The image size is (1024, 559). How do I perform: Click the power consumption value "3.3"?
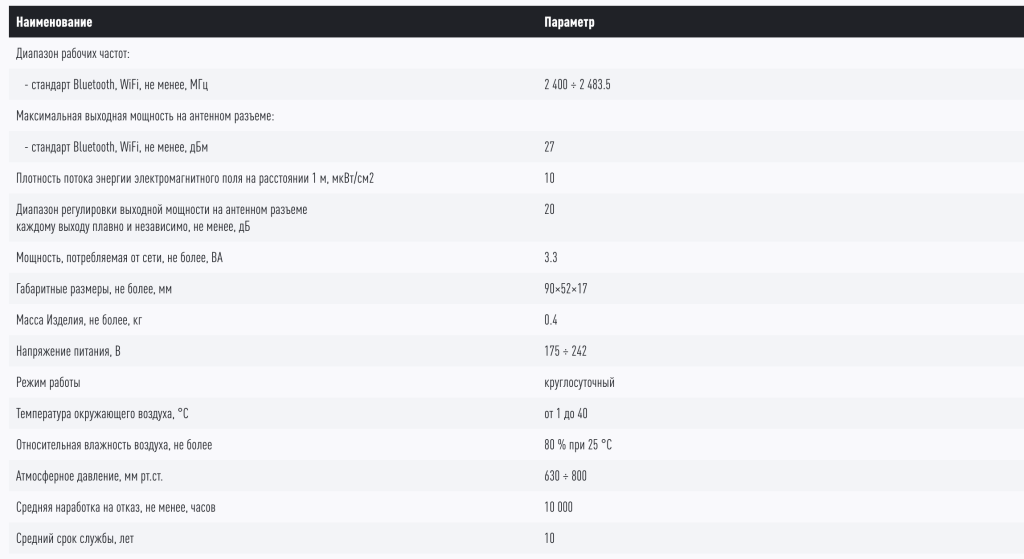(550, 258)
